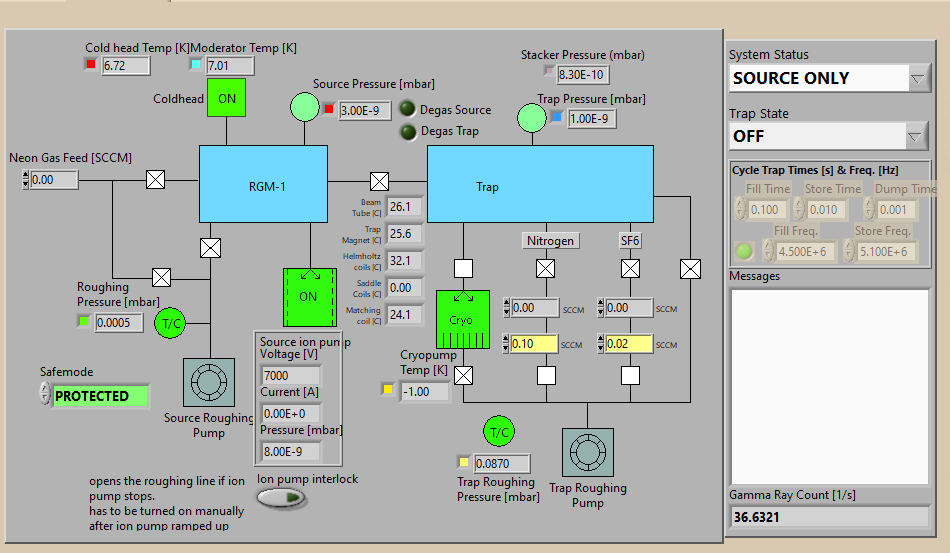Click the valve below the SF6 label
This screenshot has height=553, width=950.
[x=630, y=268]
